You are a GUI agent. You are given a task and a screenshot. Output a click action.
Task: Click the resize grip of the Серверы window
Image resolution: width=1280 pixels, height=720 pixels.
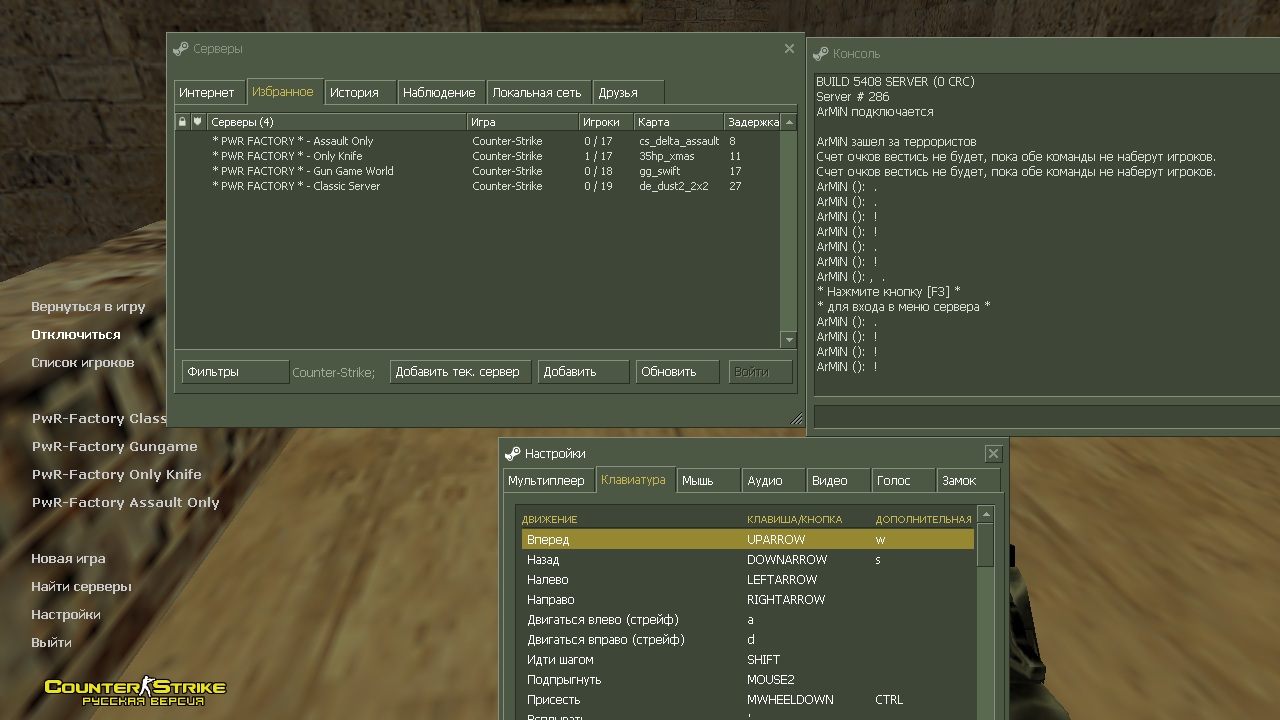[797, 418]
